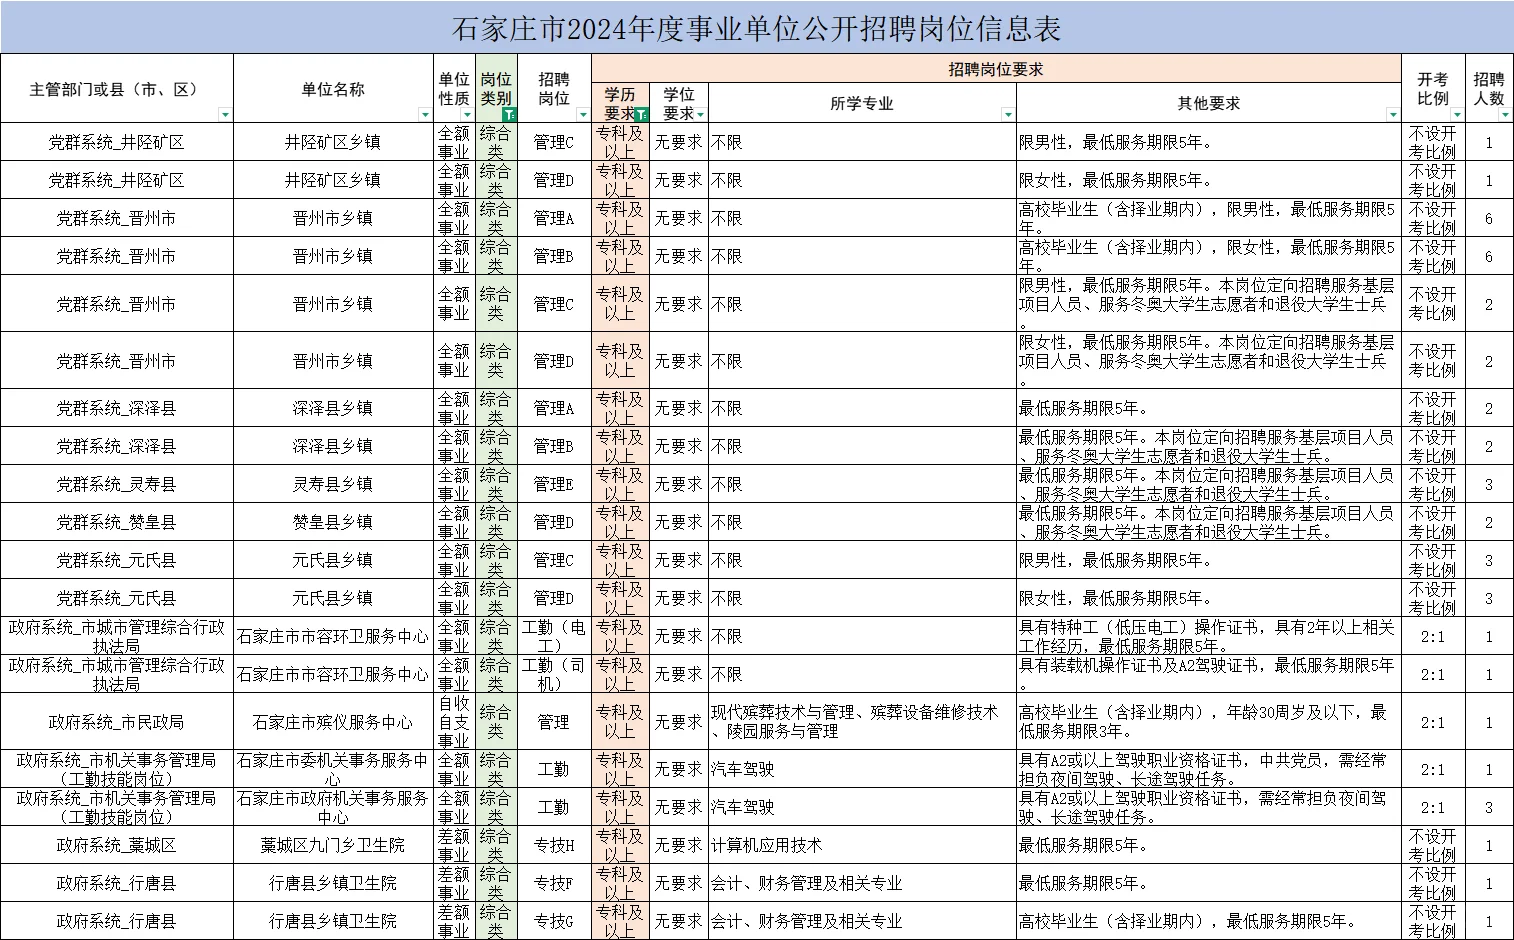Open the active filter funnel on 岗位类别 column
This screenshot has width=1514, height=940.
pyautogui.click(x=510, y=114)
